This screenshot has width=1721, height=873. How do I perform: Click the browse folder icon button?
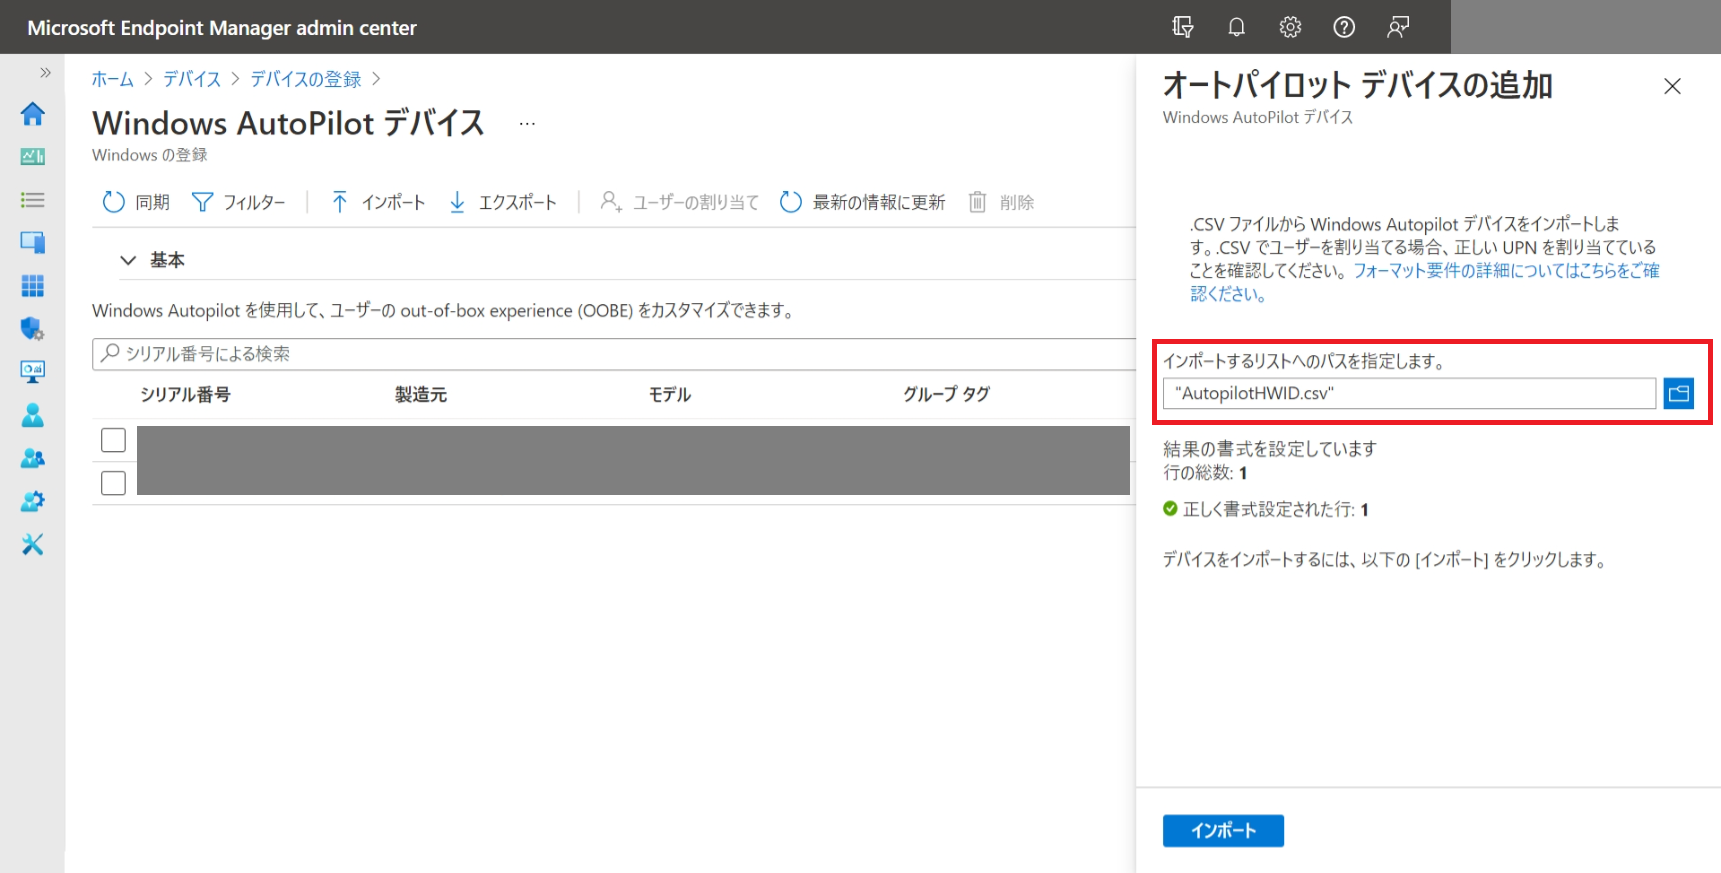click(x=1679, y=393)
